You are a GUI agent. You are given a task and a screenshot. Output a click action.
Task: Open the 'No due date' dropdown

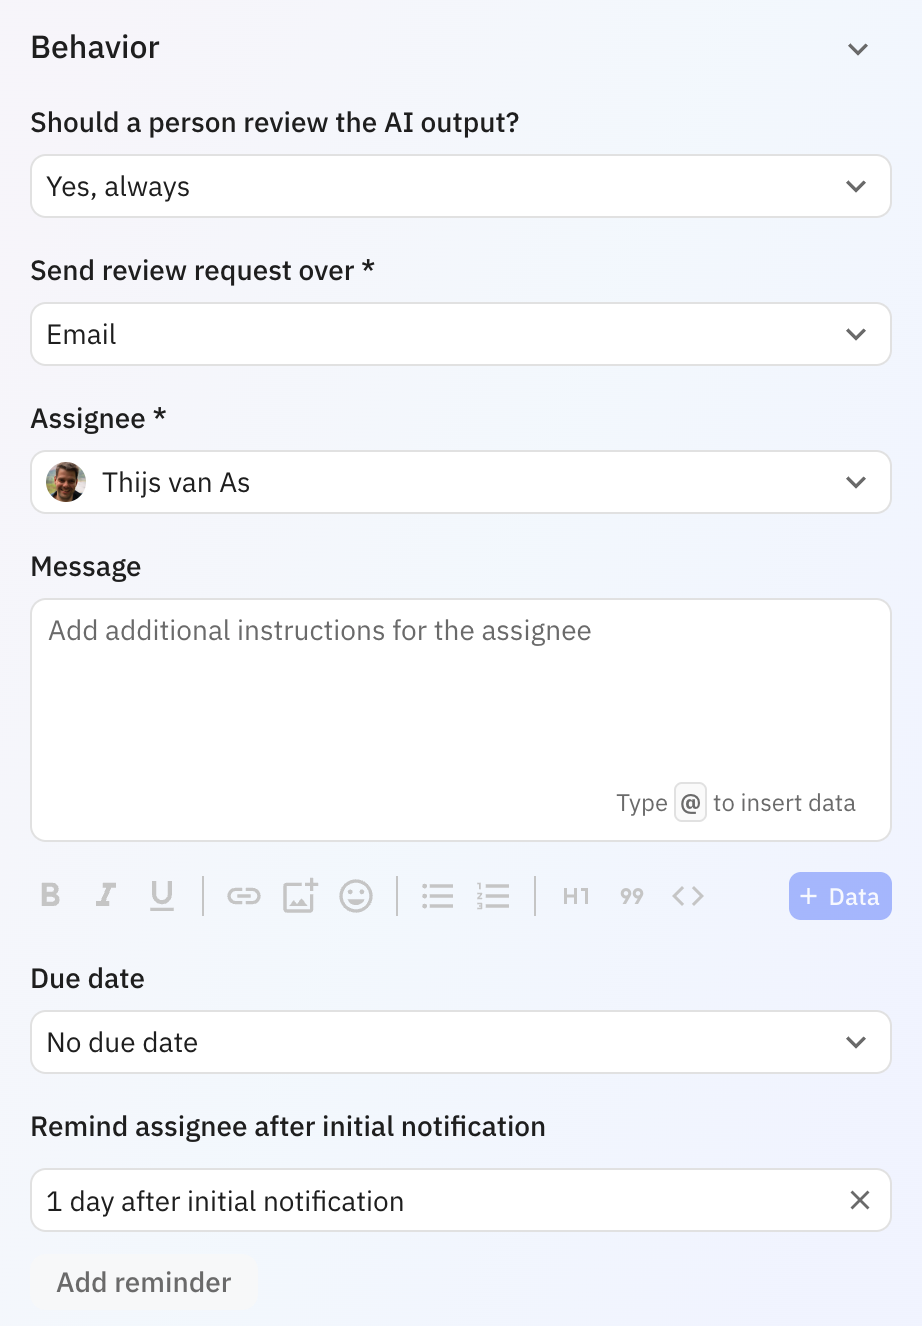(460, 1043)
